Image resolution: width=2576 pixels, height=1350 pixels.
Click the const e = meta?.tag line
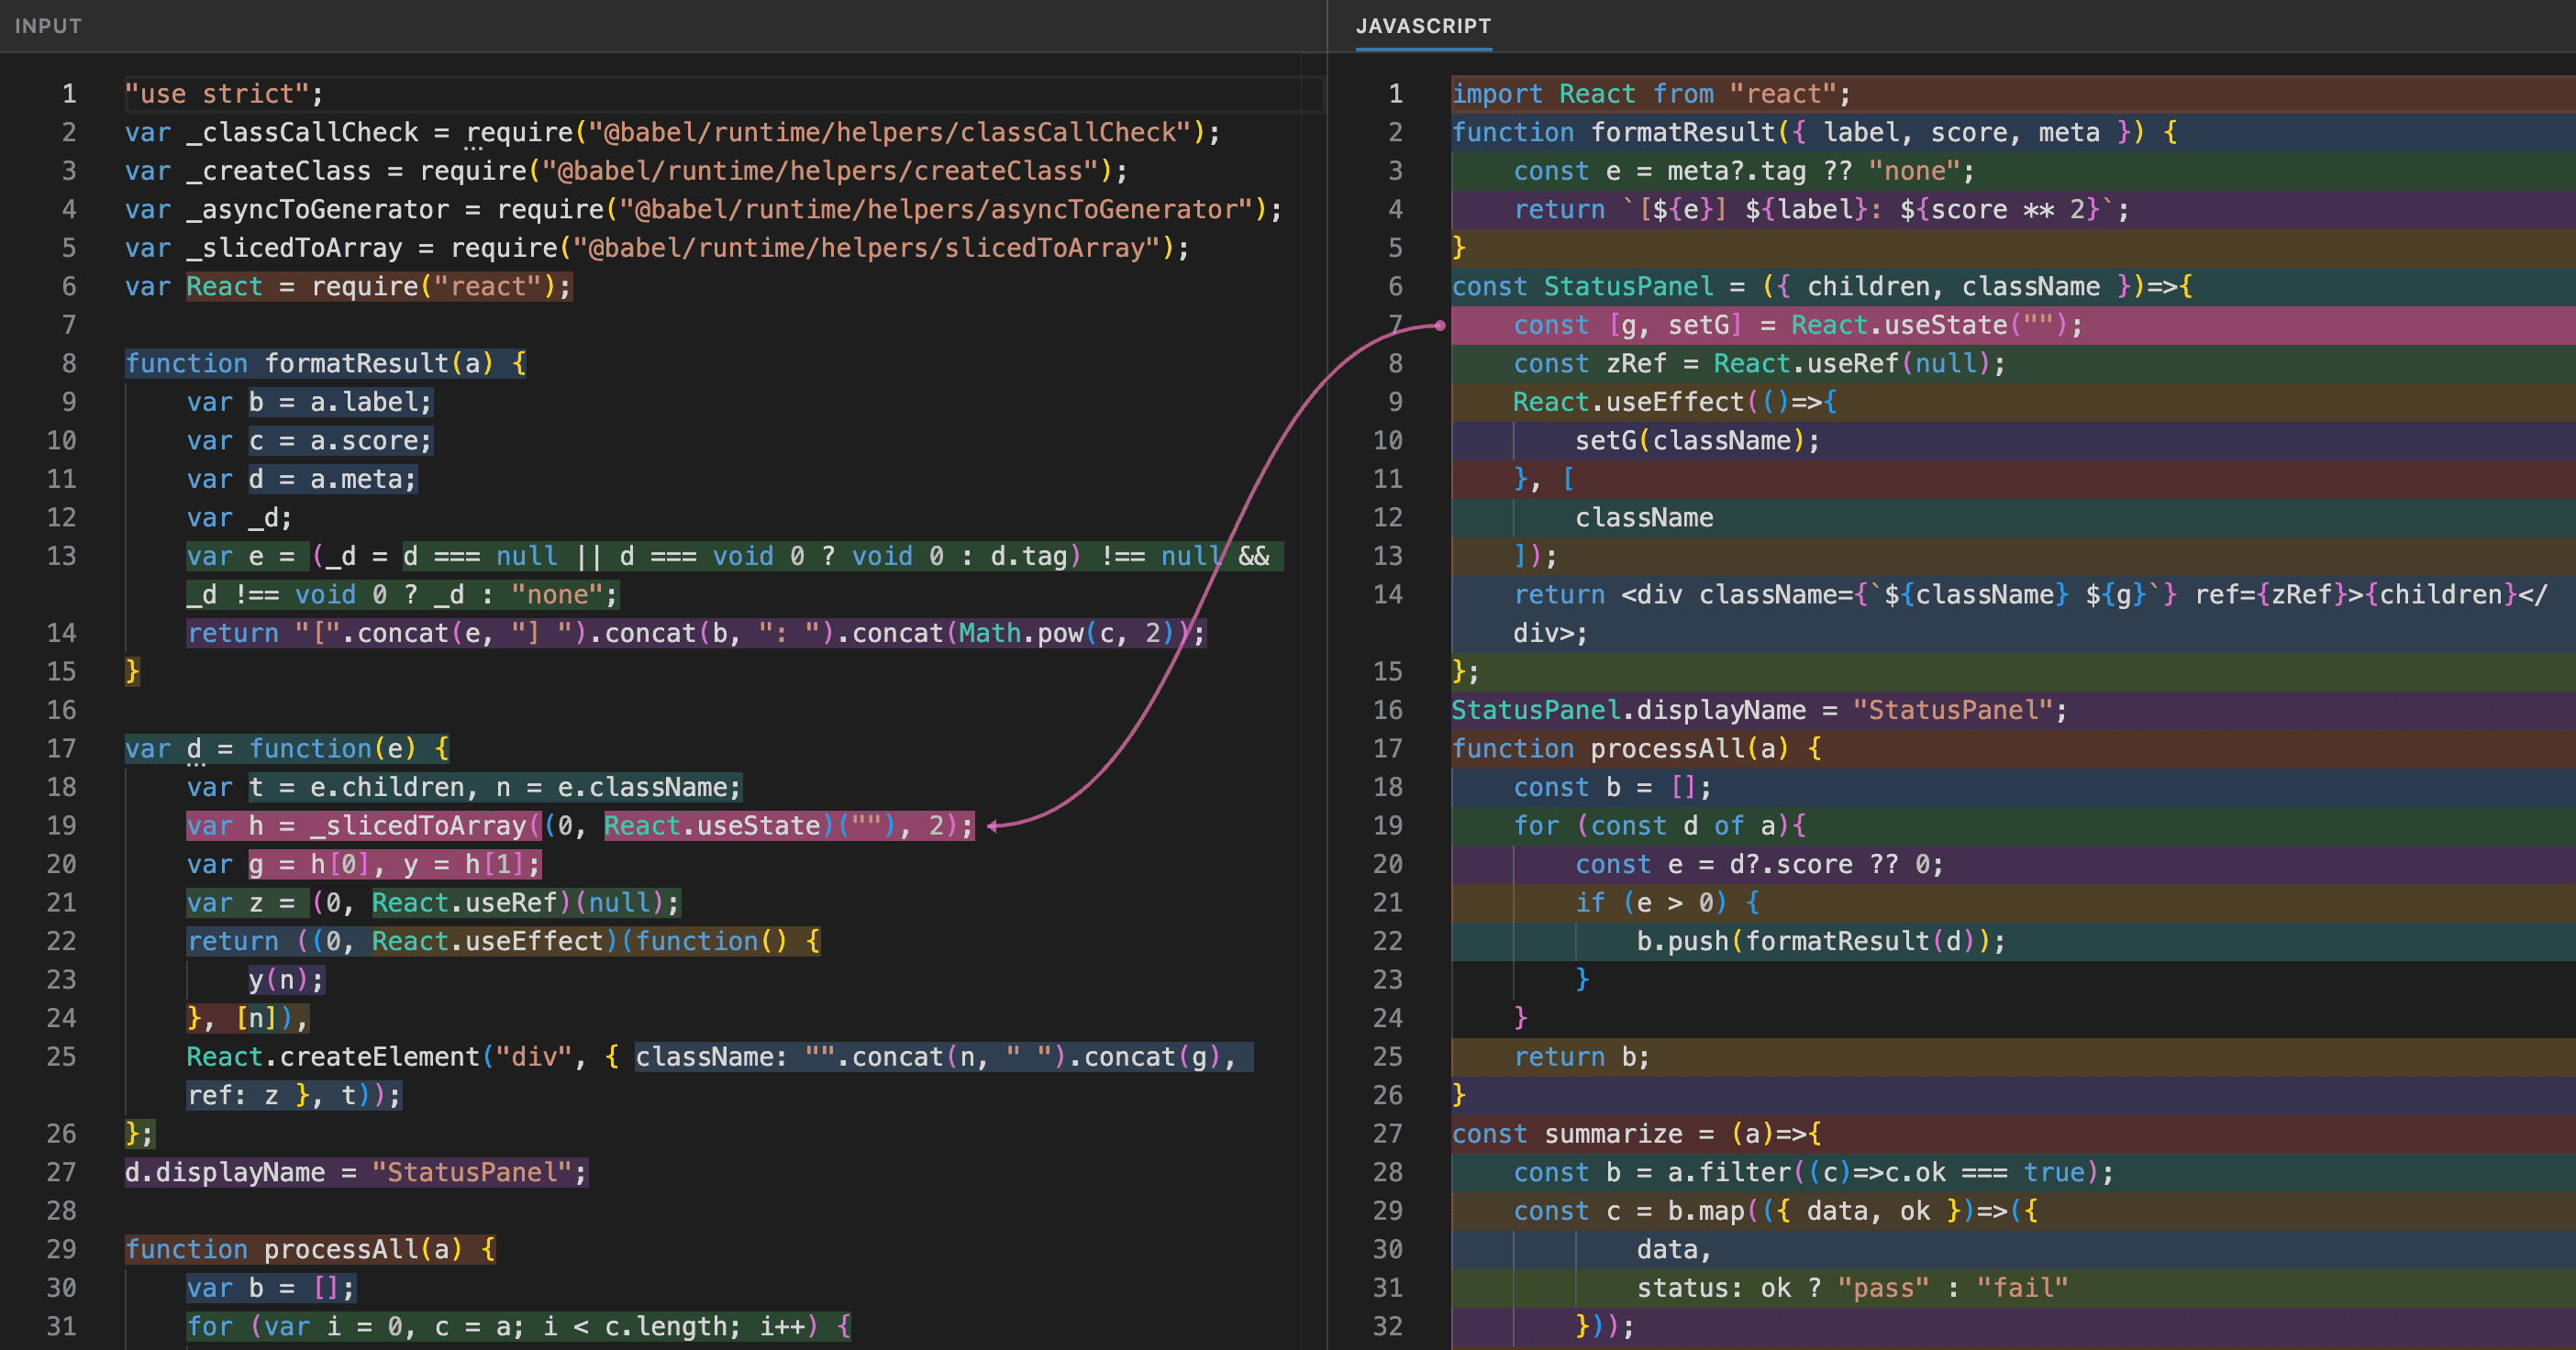[1744, 171]
